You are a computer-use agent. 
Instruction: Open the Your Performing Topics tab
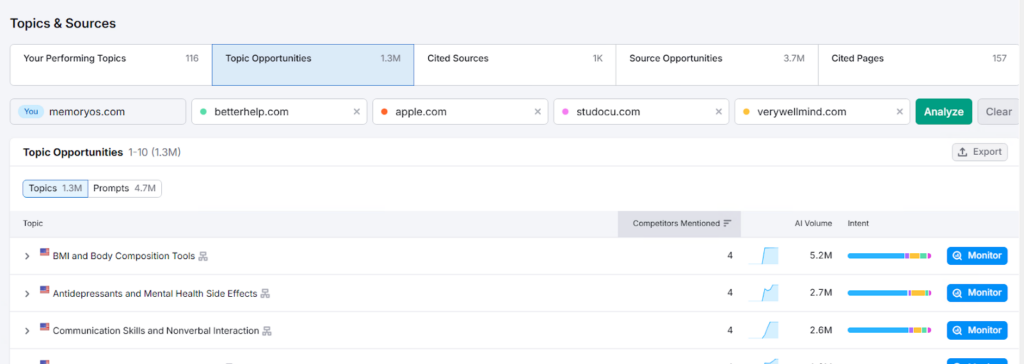tap(110, 65)
